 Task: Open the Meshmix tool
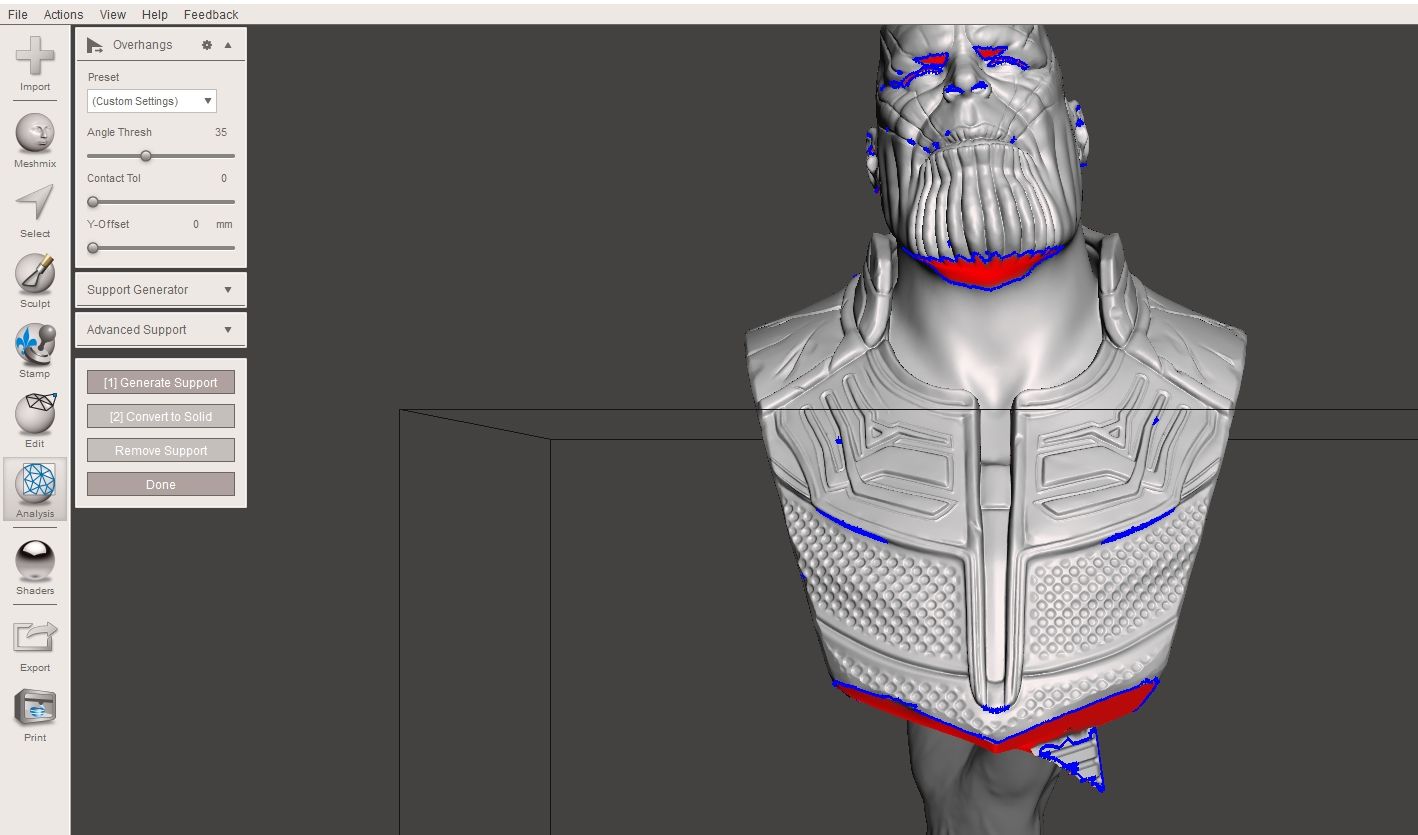point(35,134)
